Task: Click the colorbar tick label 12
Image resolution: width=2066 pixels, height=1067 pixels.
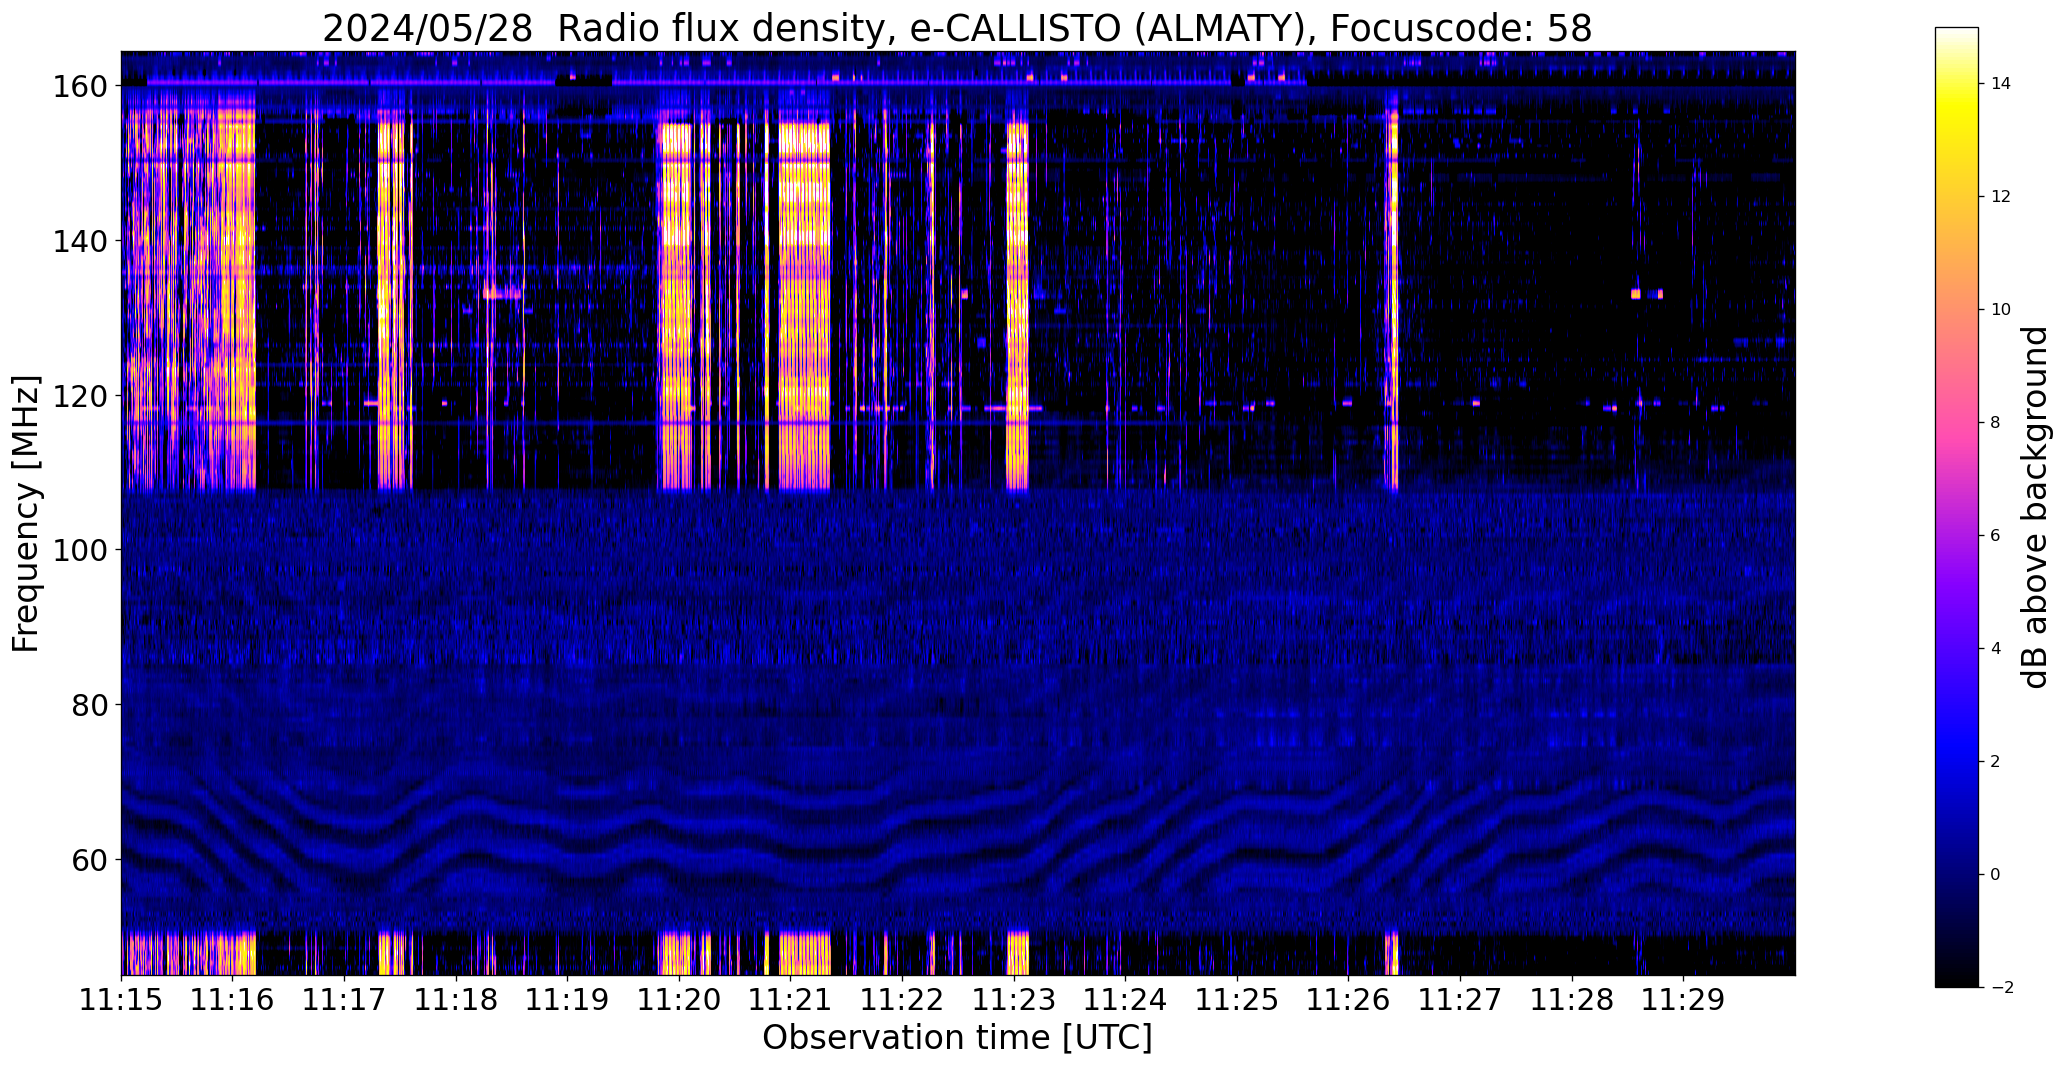Action: tap(2000, 197)
